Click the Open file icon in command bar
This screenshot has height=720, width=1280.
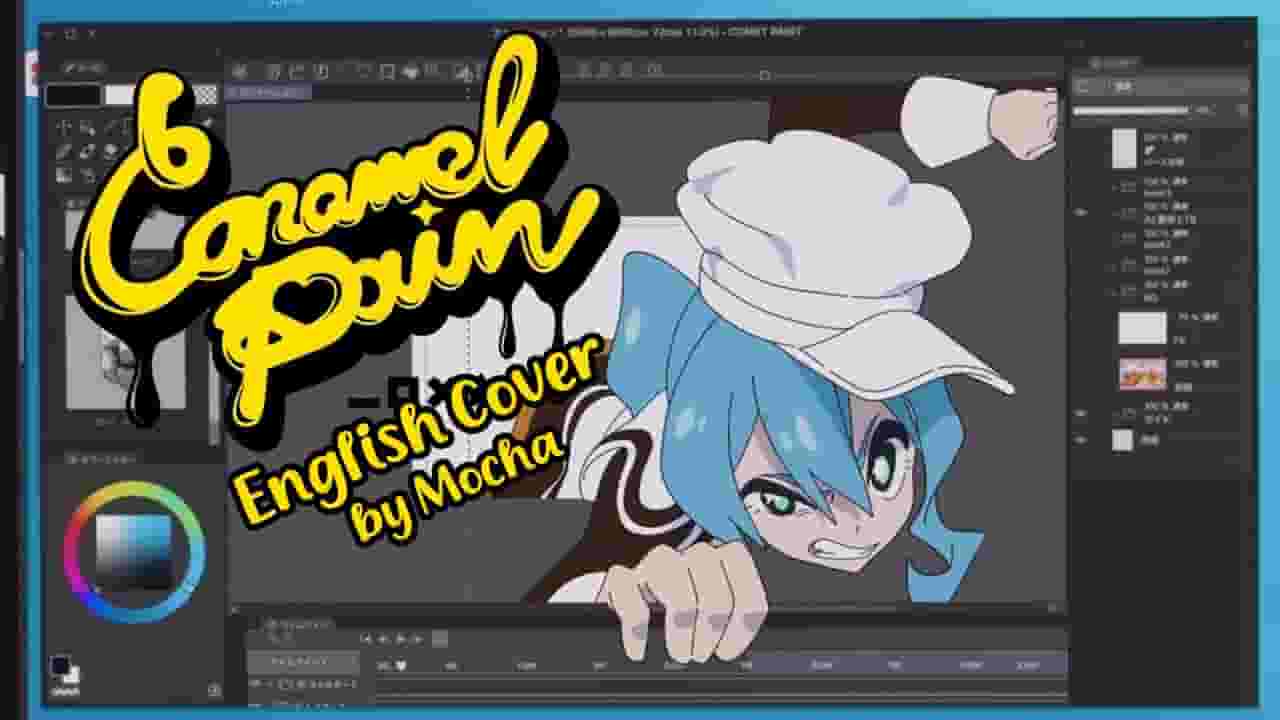tap(296, 71)
